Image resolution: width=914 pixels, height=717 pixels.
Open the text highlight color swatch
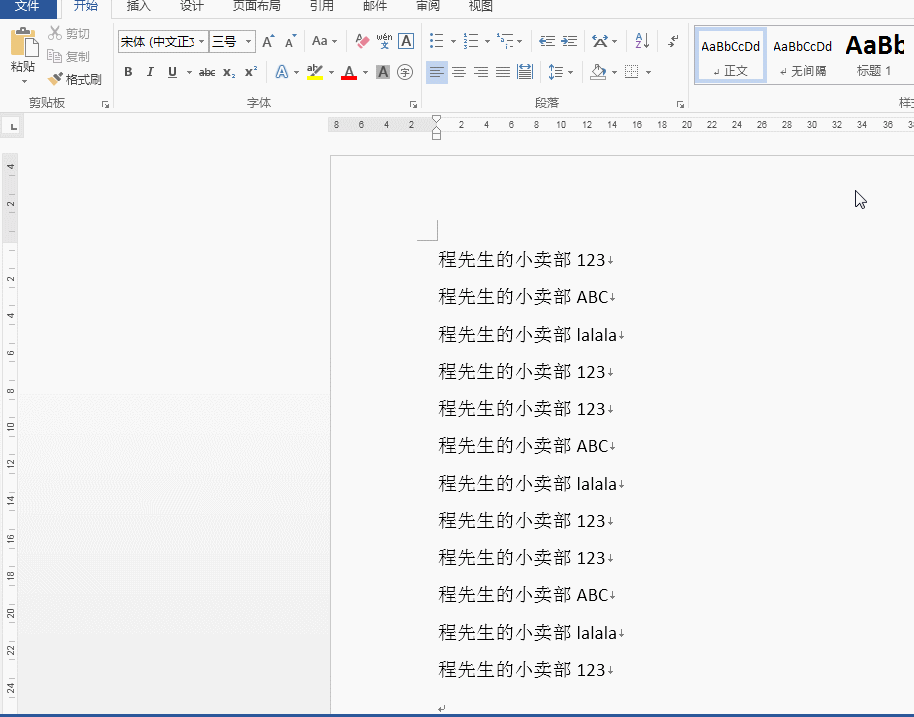[x=316, y=71]
